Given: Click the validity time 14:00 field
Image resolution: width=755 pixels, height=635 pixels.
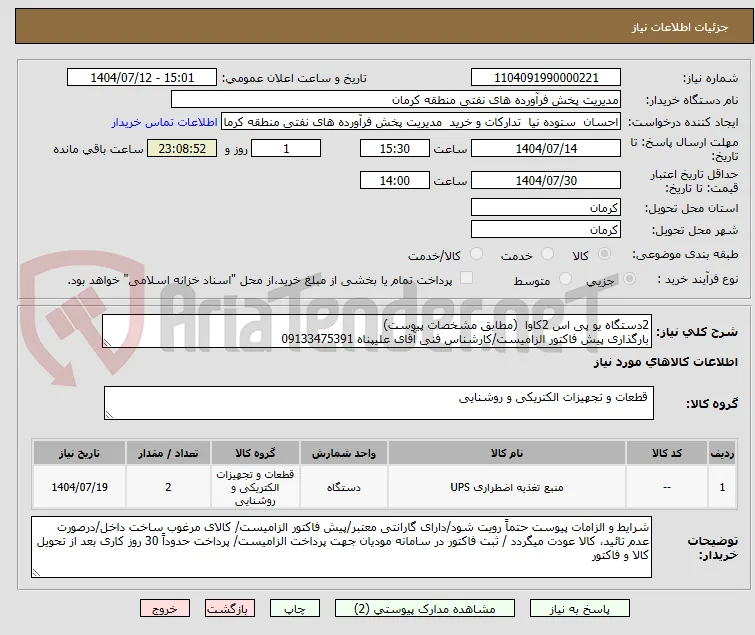Looking at the screenshot, I should click(x=394, y=181).
